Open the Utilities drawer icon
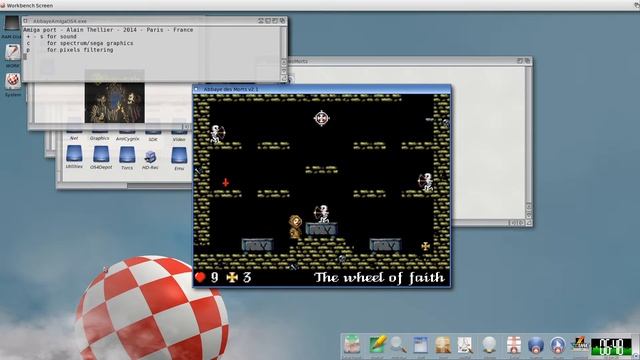This screenshot has height=360, width=640. (74, 154)
